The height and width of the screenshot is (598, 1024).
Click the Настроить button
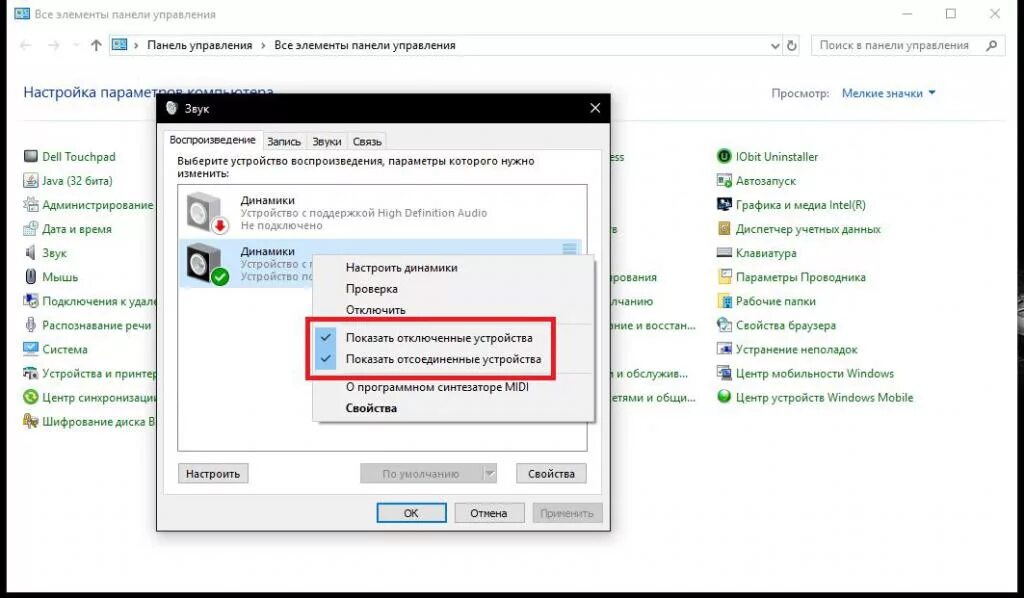tap(213, 474)
